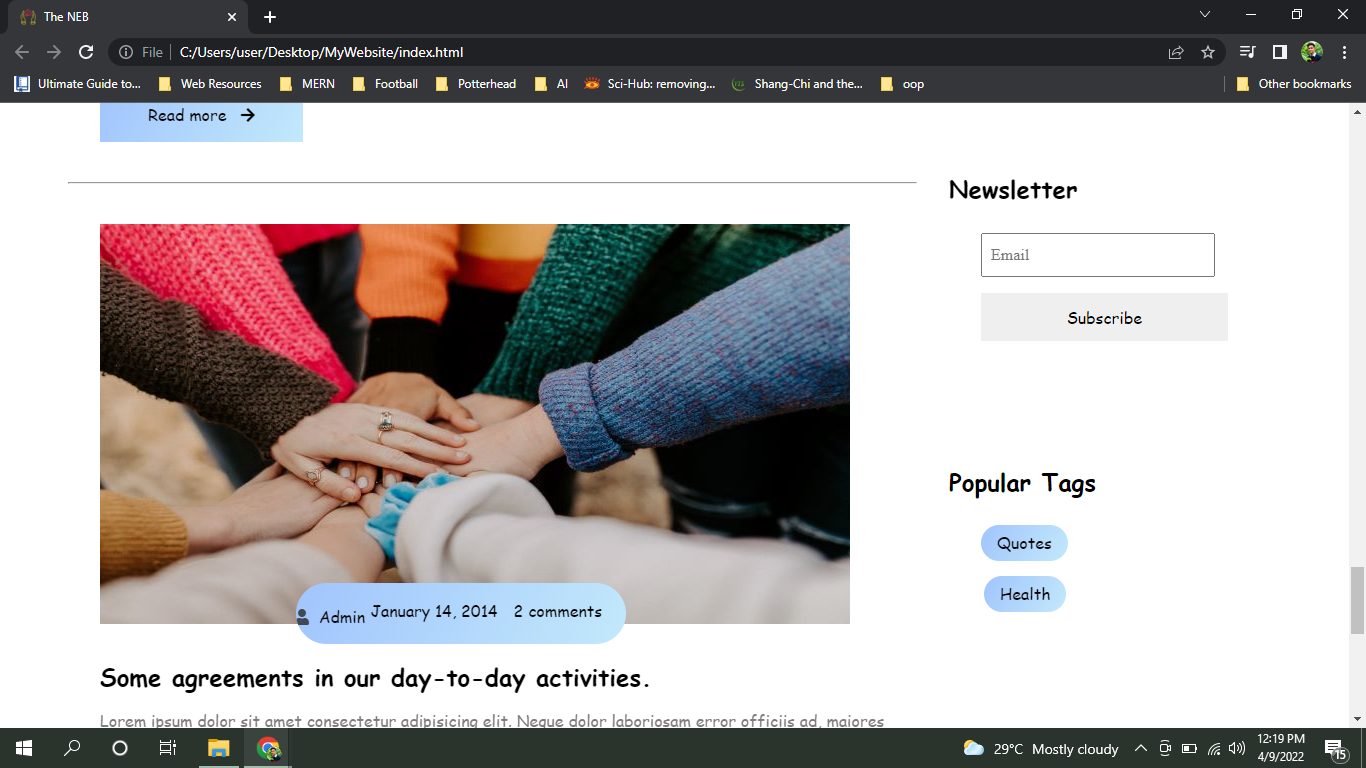Screen dimensions: 1366x768
Task: Click the Read more button
Action: point(199,115)
